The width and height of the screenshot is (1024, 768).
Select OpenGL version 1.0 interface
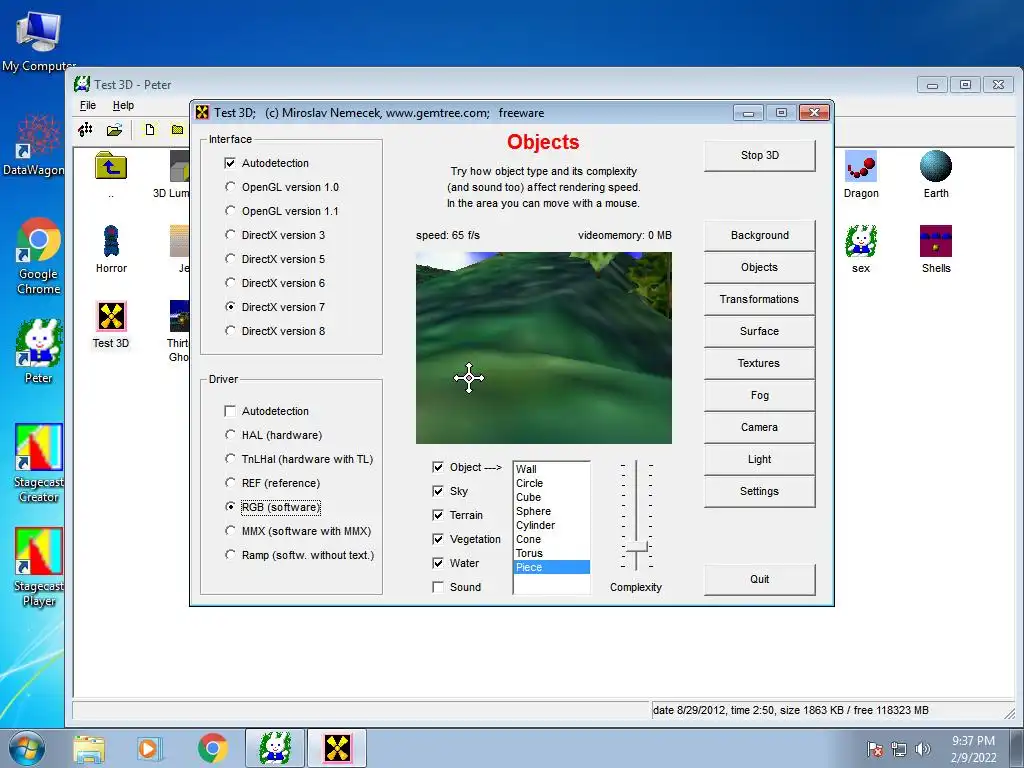click(230, 187)
